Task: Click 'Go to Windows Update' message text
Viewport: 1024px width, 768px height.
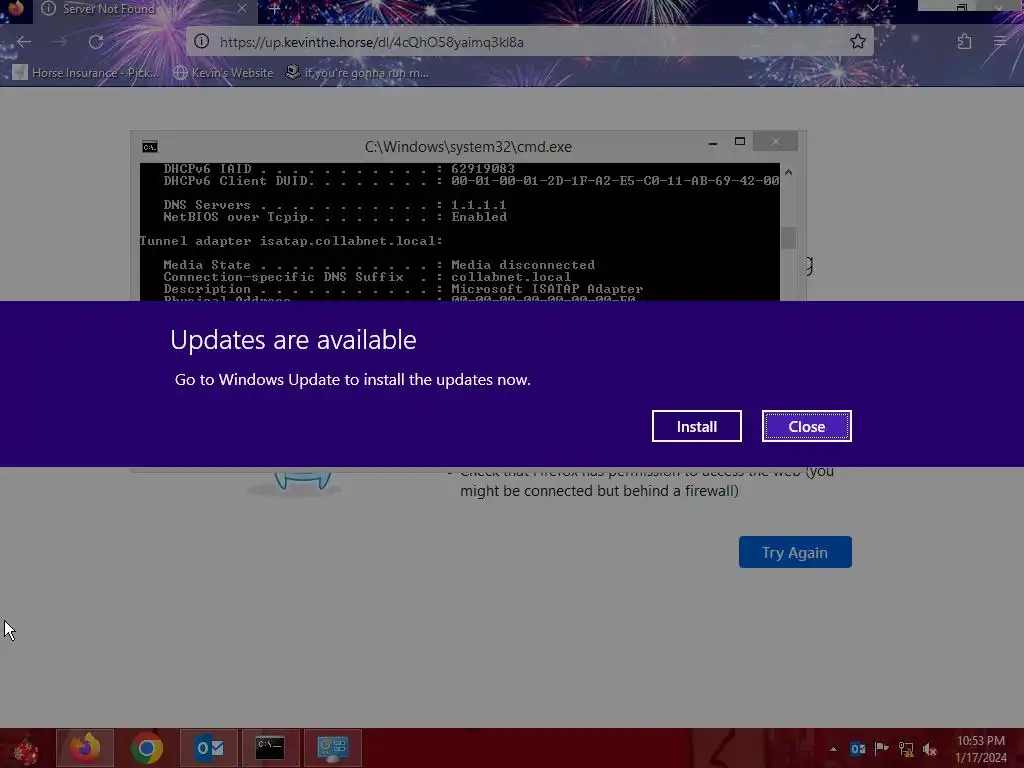Action: [x=353, y=379]
